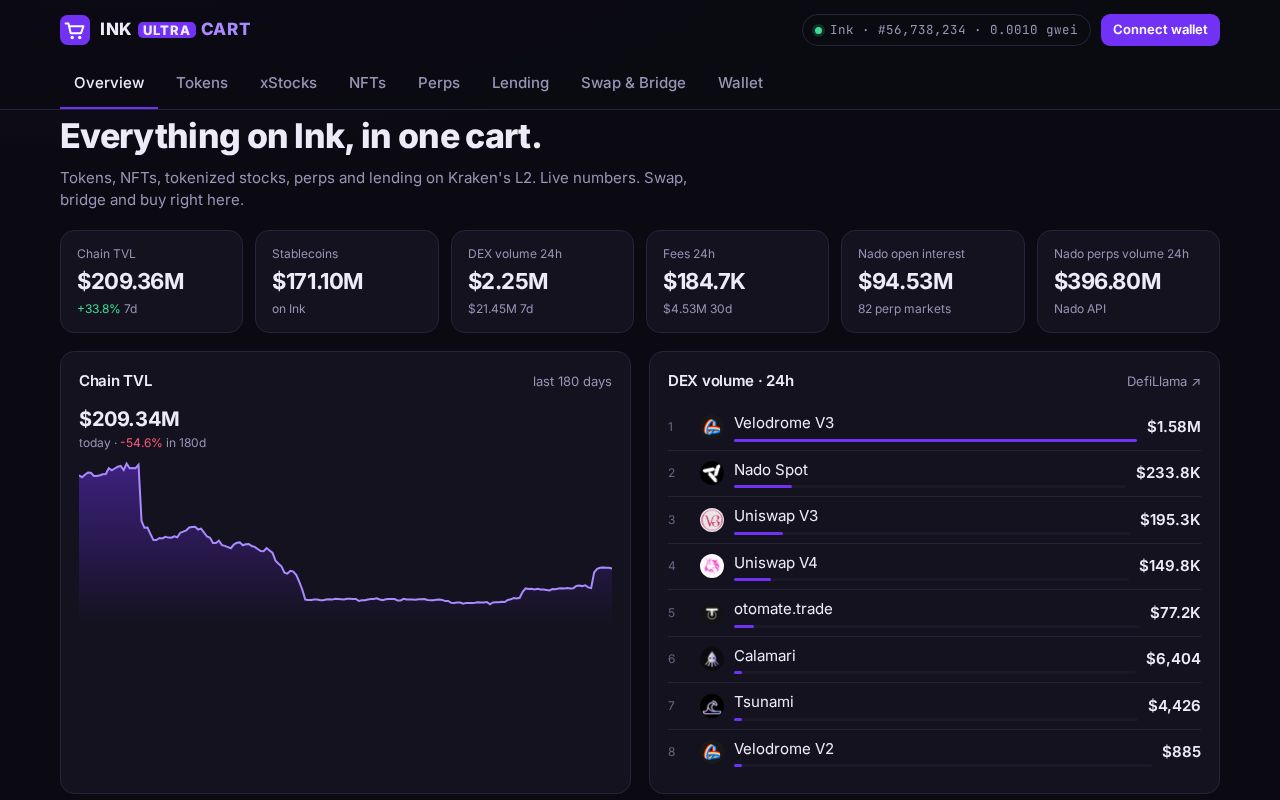Click the Ink block number status pill
The image size is (1280, 800).
tap(946, 30)
